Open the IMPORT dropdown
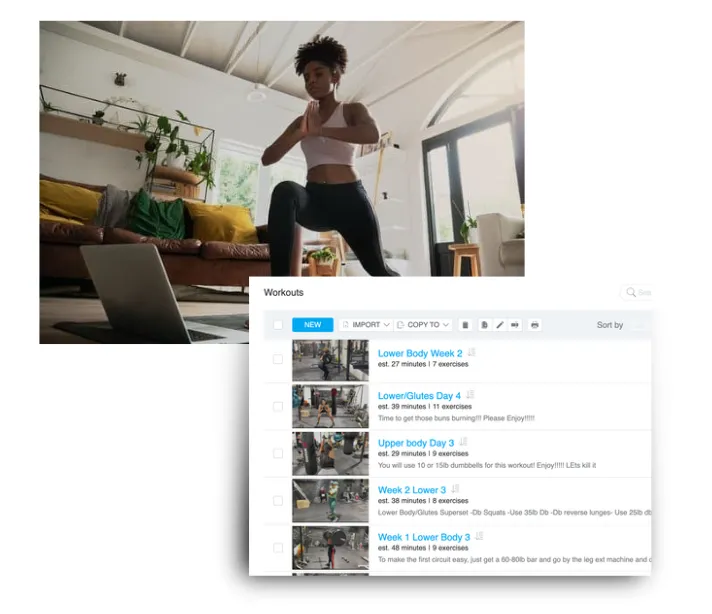The height and width of the screenshot is (614, 712). [366, 325]
